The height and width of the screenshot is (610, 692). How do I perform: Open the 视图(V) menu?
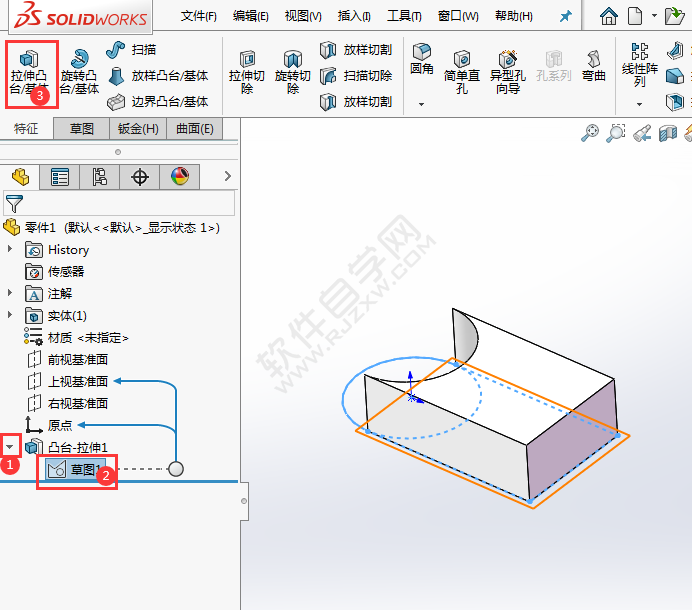point(303,16)
